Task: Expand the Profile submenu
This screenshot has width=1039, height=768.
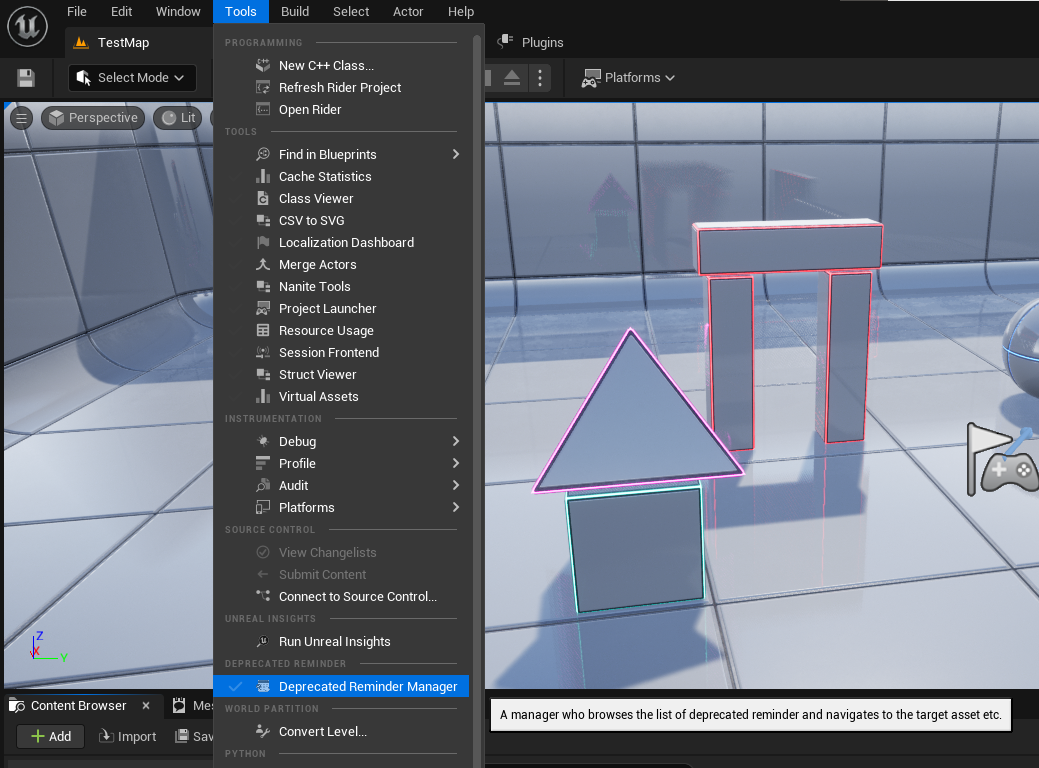Action: point(455,463)
